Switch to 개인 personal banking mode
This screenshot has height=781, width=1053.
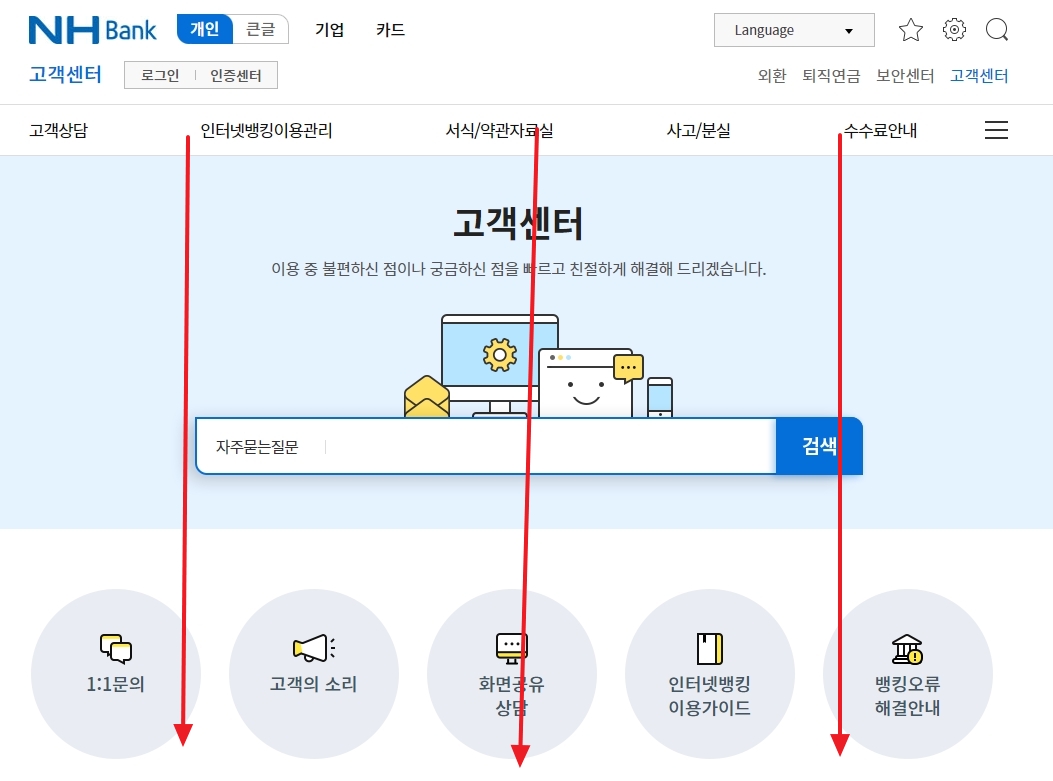point(205,29)
